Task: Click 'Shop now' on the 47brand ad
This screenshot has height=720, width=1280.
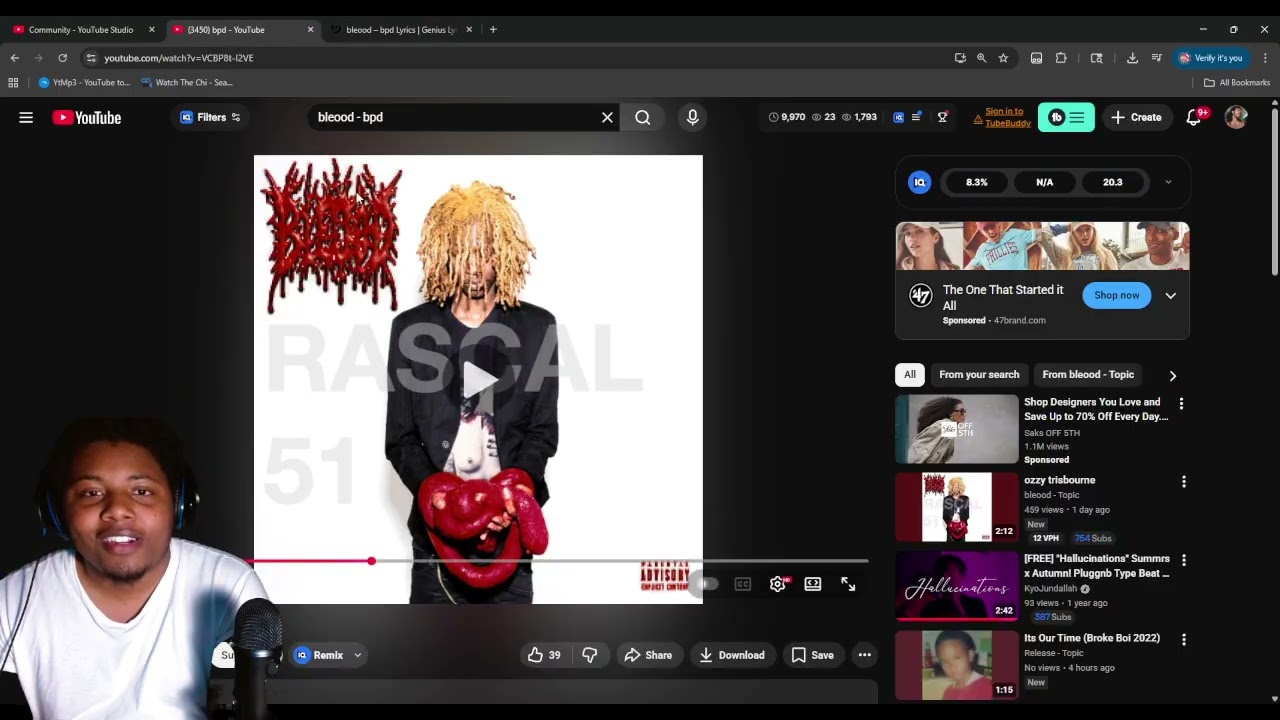Action: (1116, 295)
